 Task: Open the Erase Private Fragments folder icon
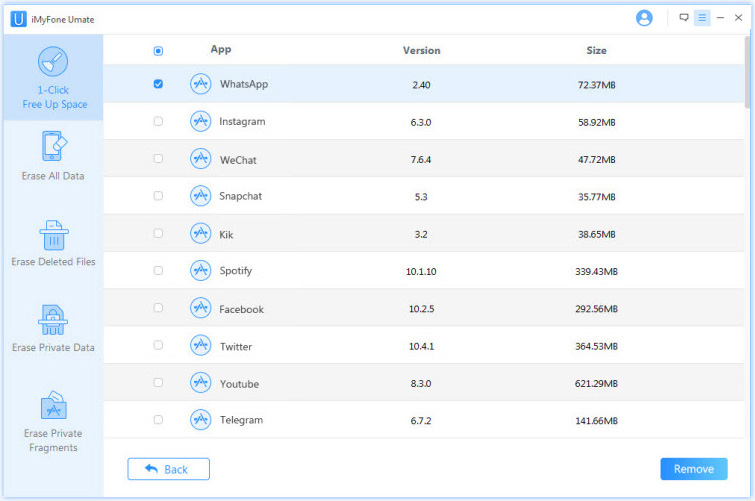53,405
